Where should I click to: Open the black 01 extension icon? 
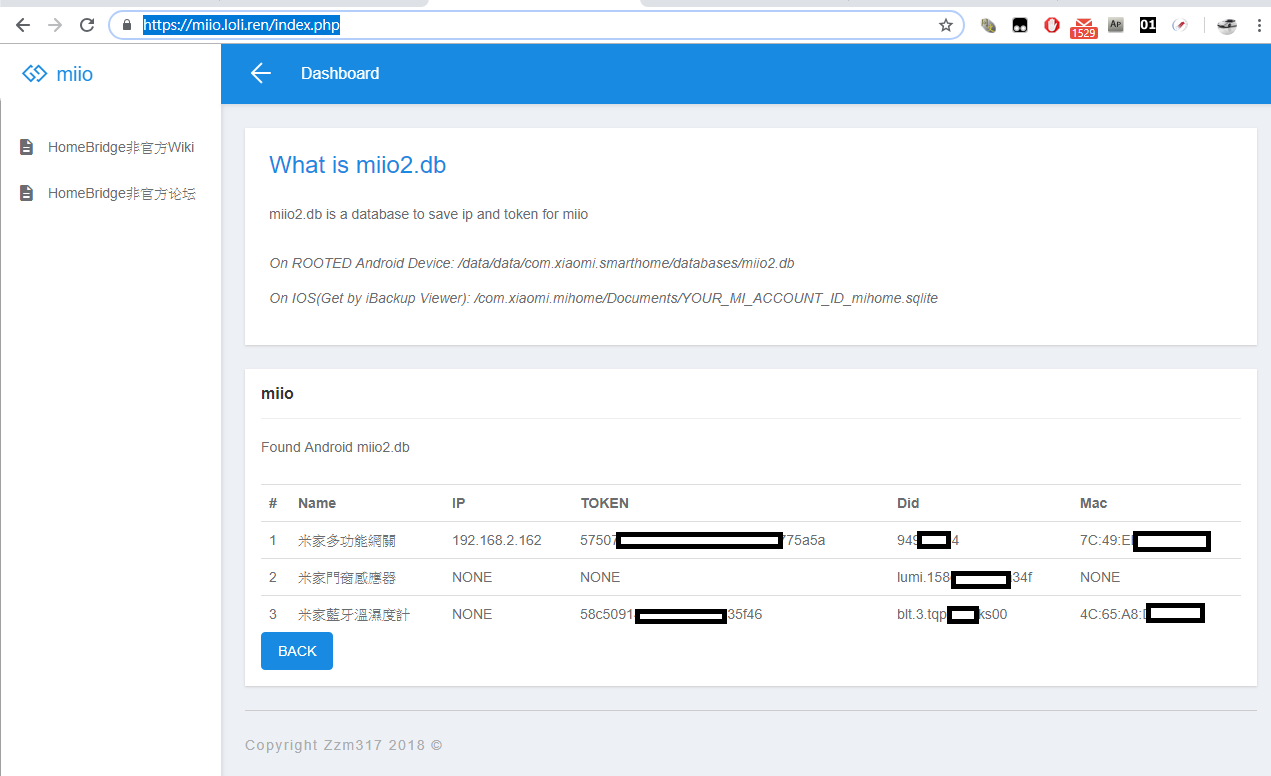[1148, 26]
